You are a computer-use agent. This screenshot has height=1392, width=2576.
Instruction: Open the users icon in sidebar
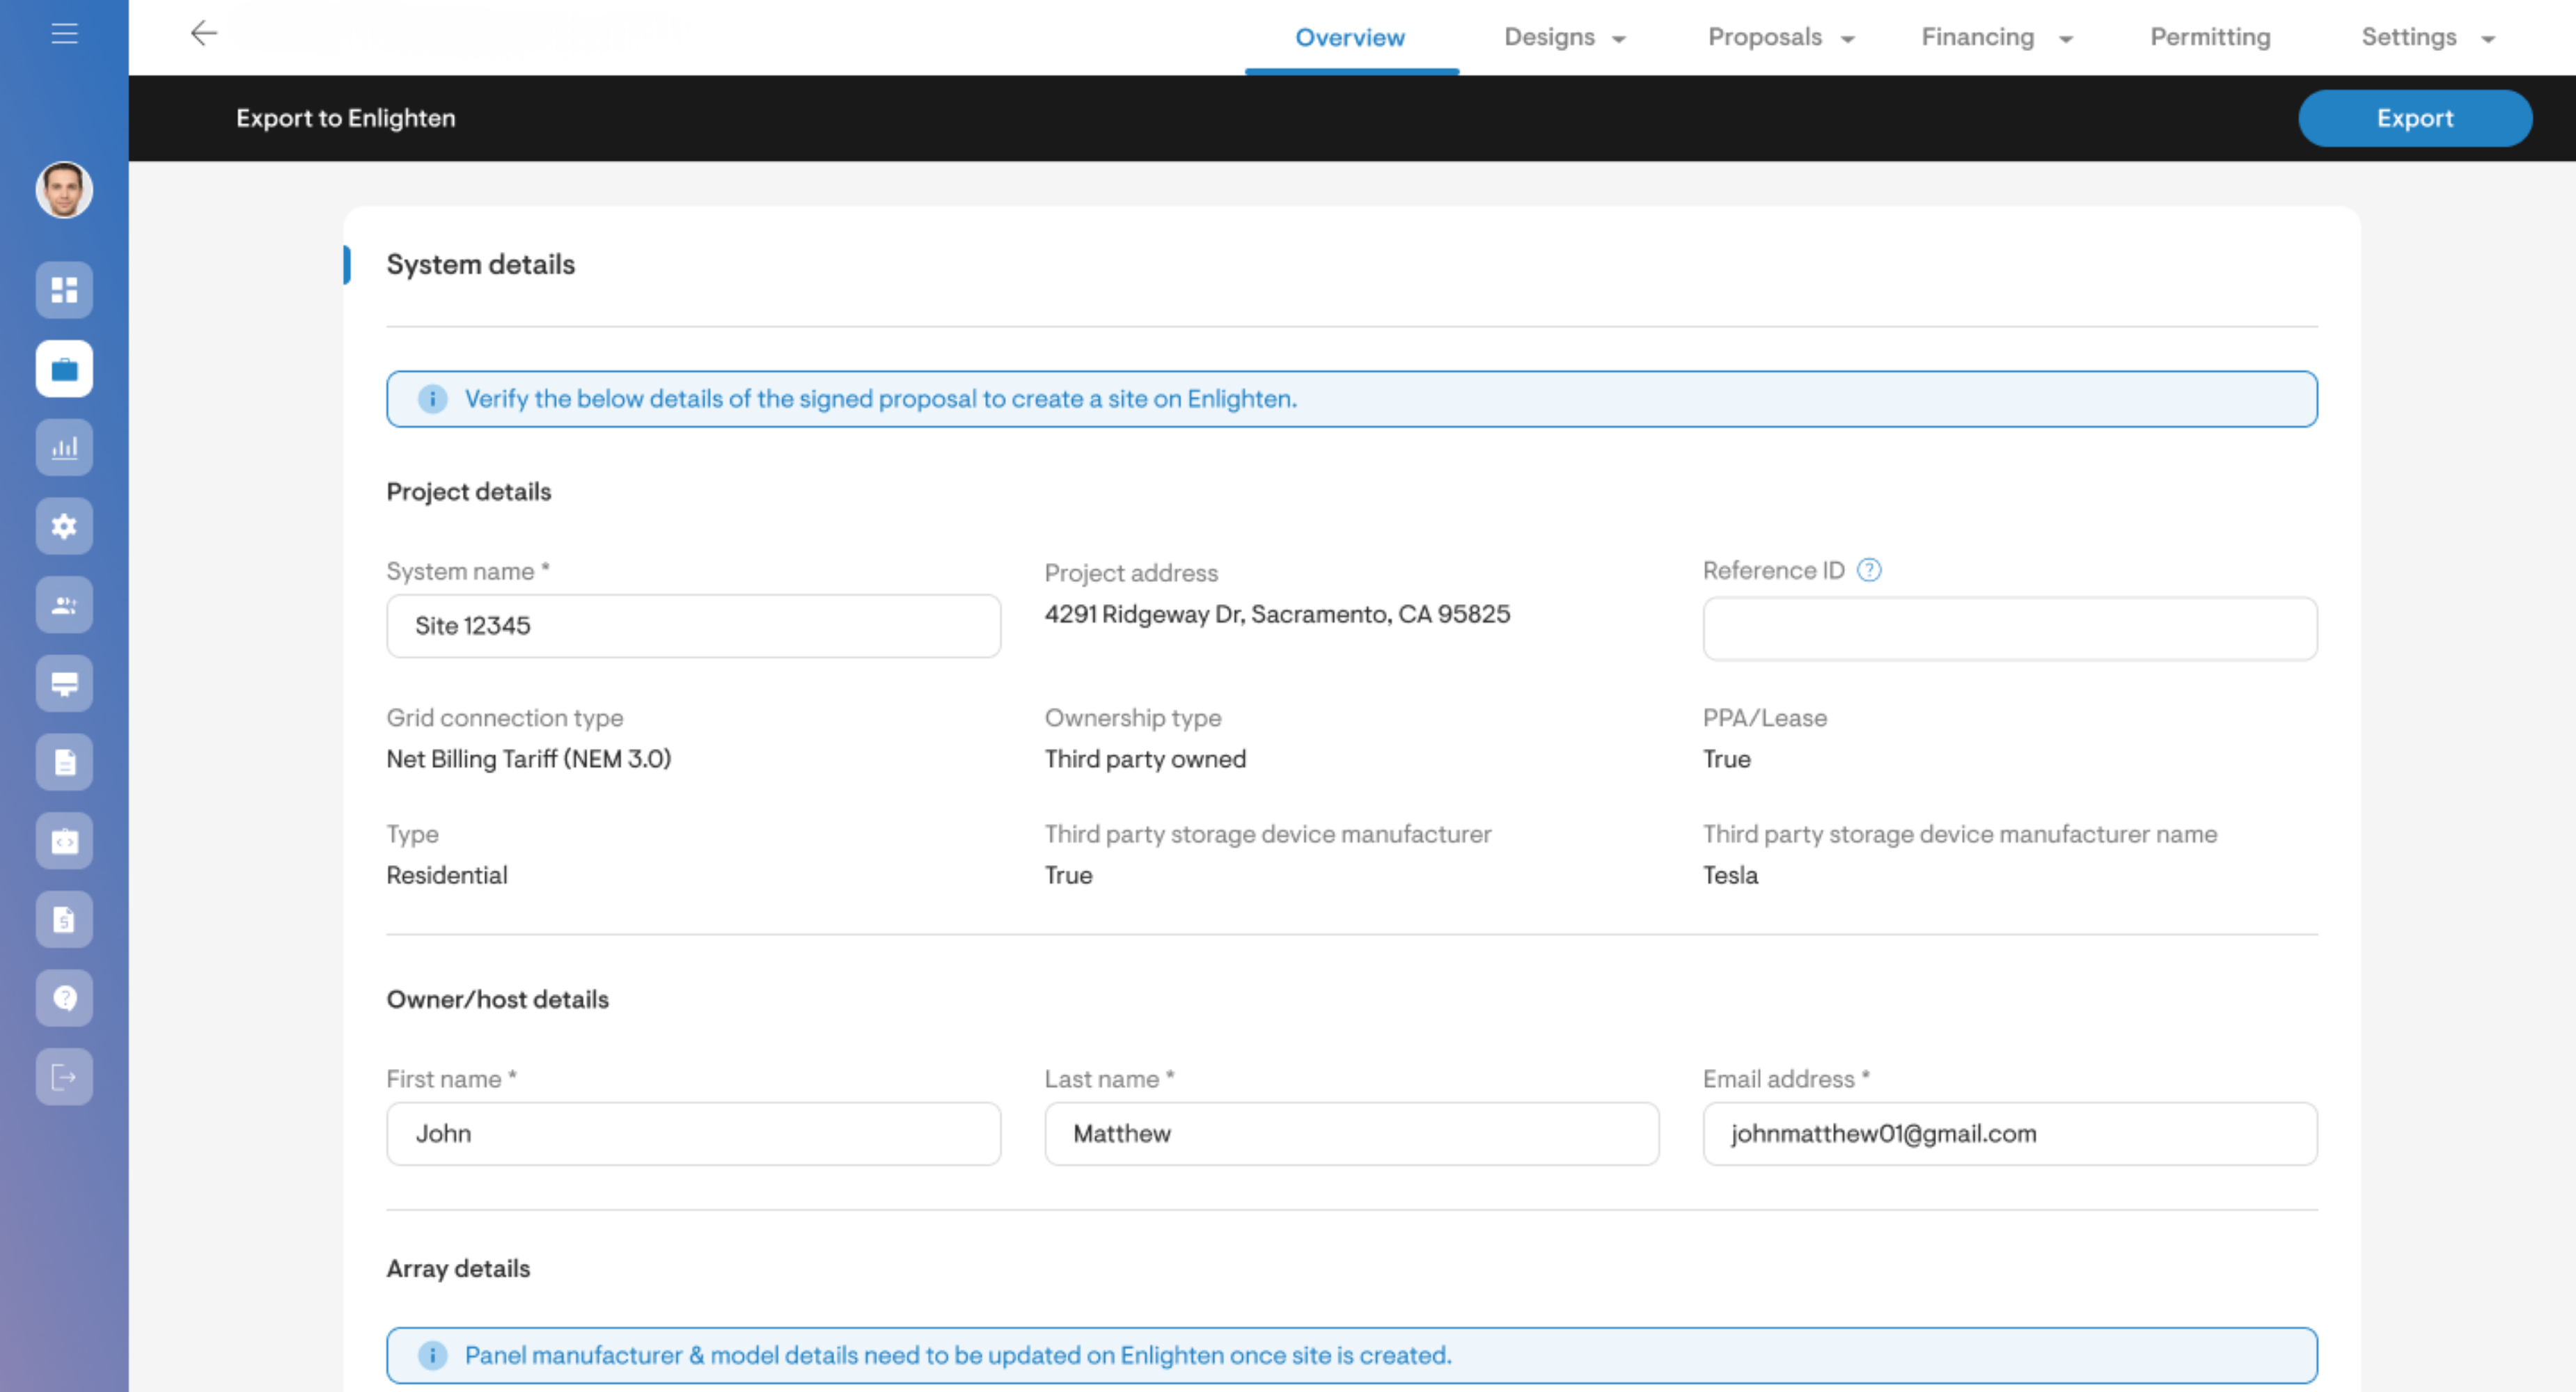tap(64, 605)
